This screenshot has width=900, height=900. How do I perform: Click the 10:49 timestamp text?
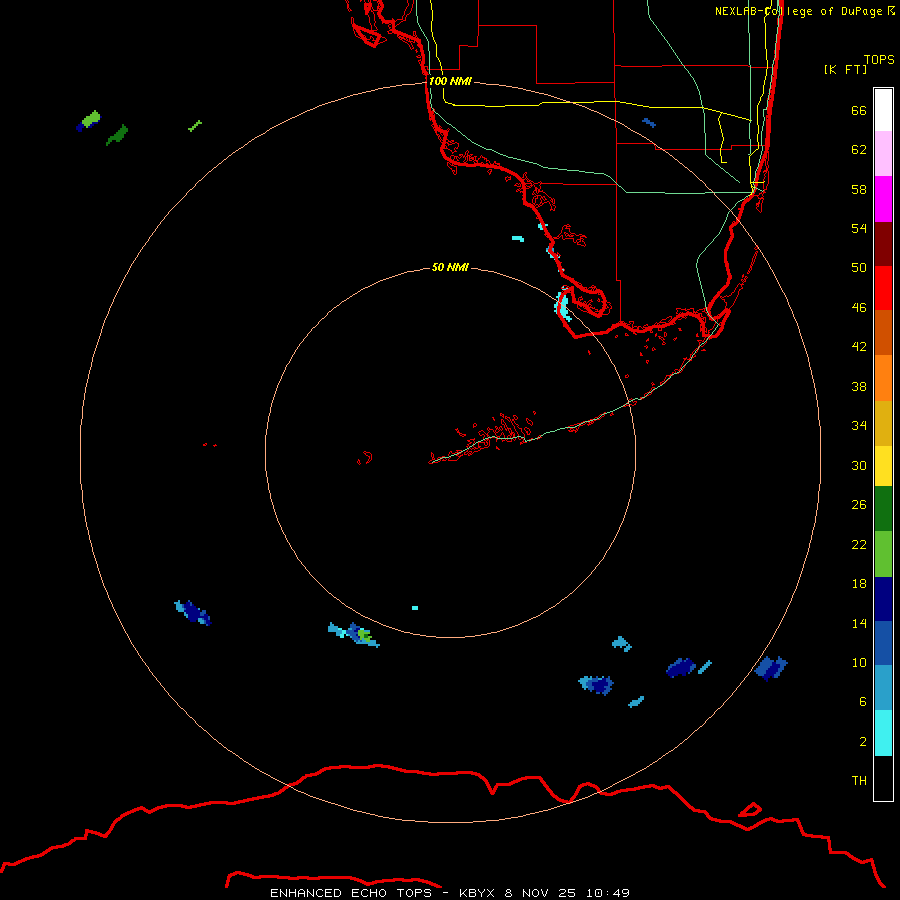click(x=608, y=893)
